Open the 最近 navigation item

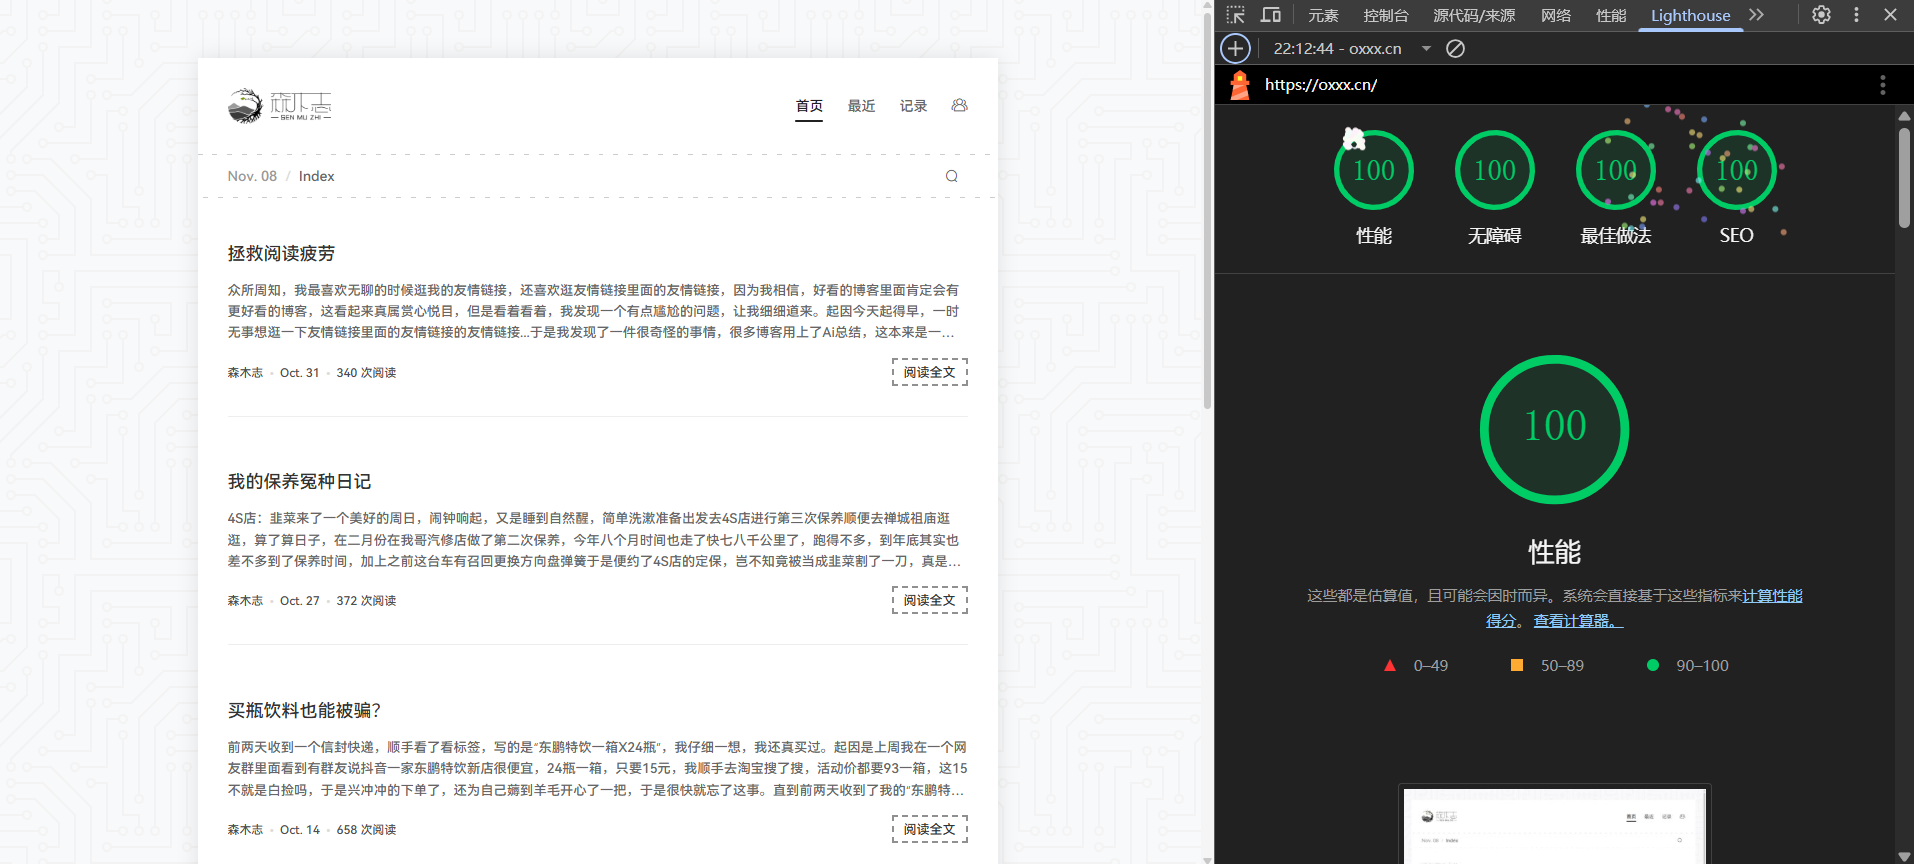coord(861,106)
